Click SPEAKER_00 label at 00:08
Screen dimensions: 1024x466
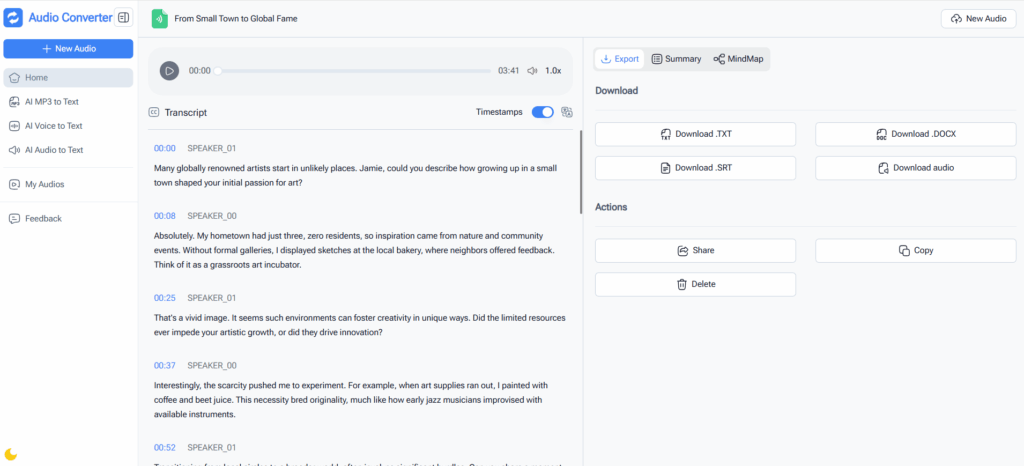[x=212, y=215]
